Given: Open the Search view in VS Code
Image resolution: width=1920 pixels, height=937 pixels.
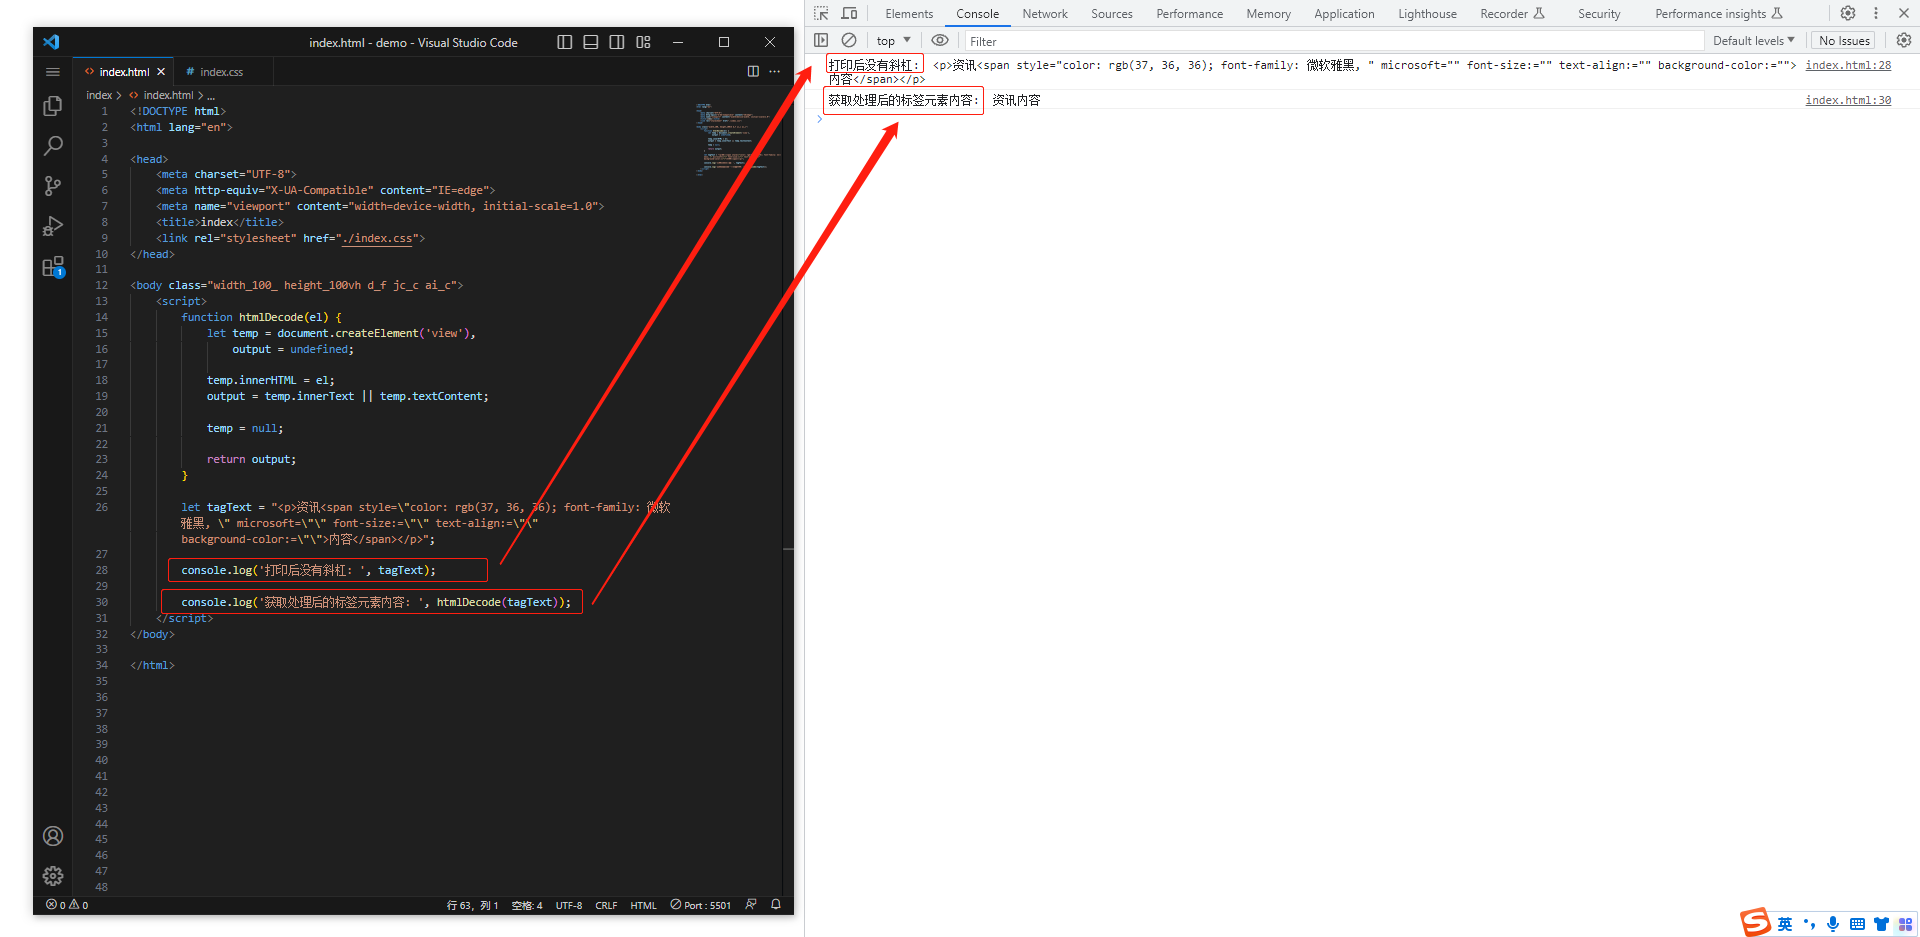Looking at the screenshot, I should coord(53,146).
